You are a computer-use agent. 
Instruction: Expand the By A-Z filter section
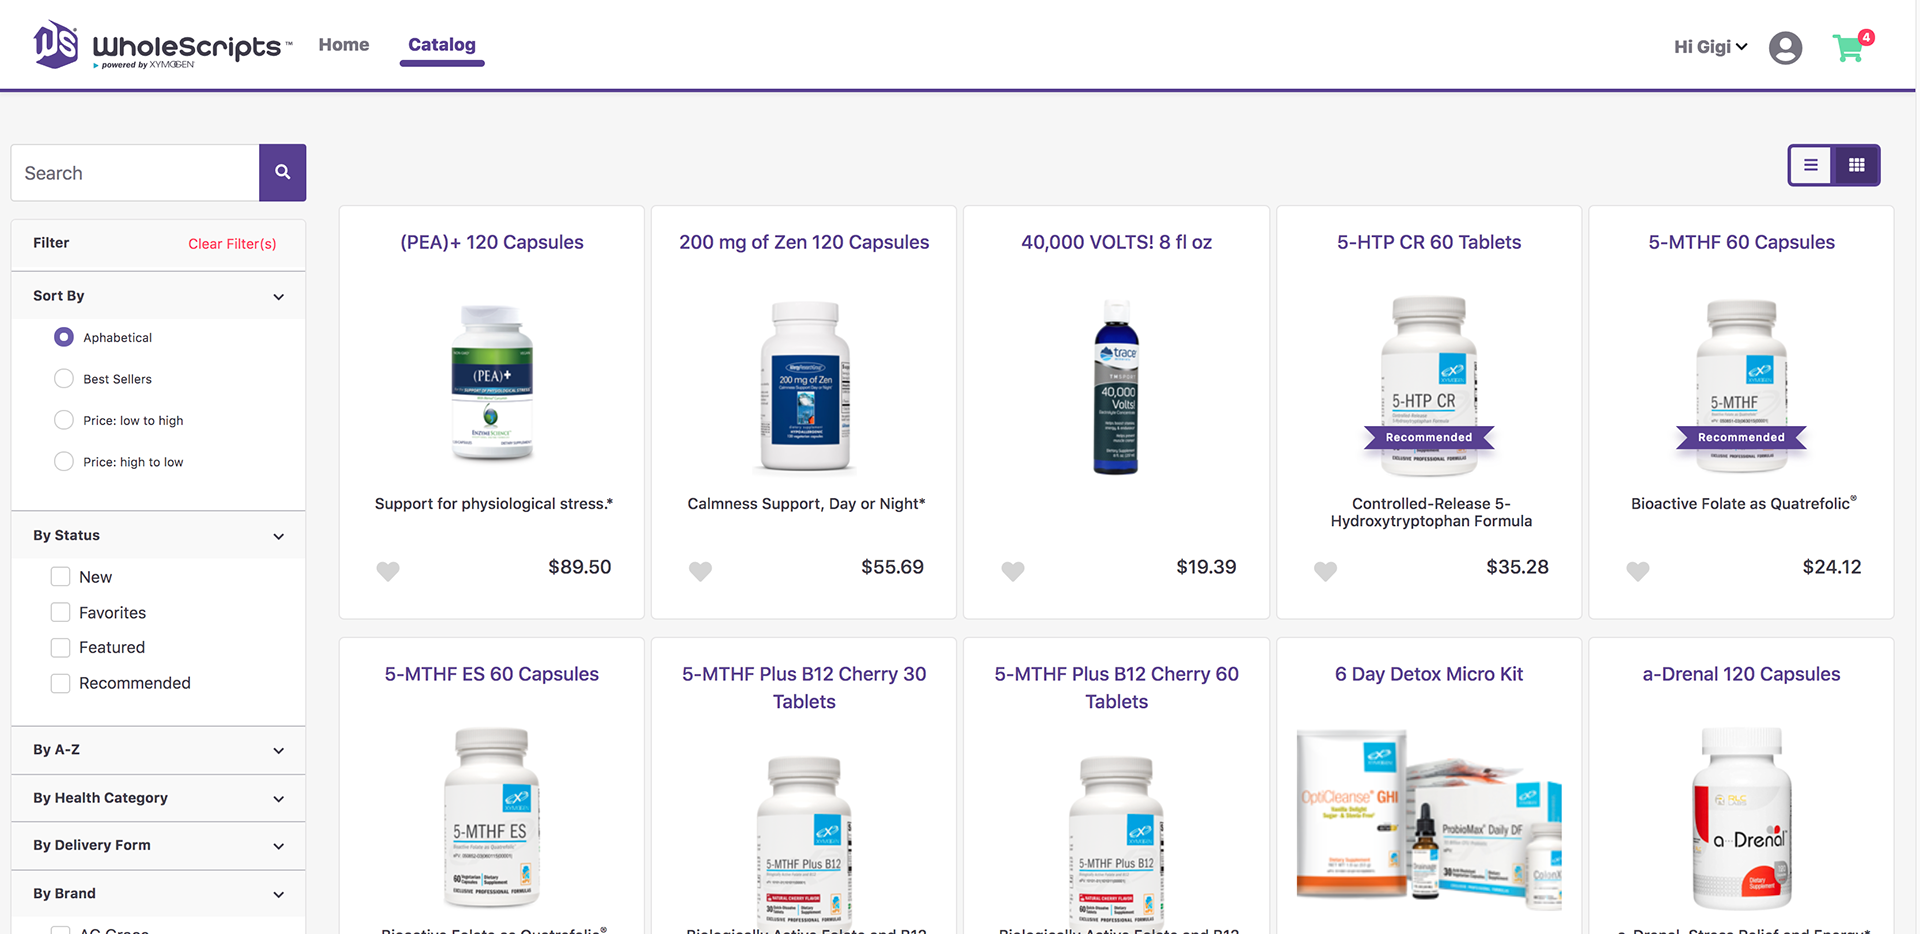(x=158, y=750)
